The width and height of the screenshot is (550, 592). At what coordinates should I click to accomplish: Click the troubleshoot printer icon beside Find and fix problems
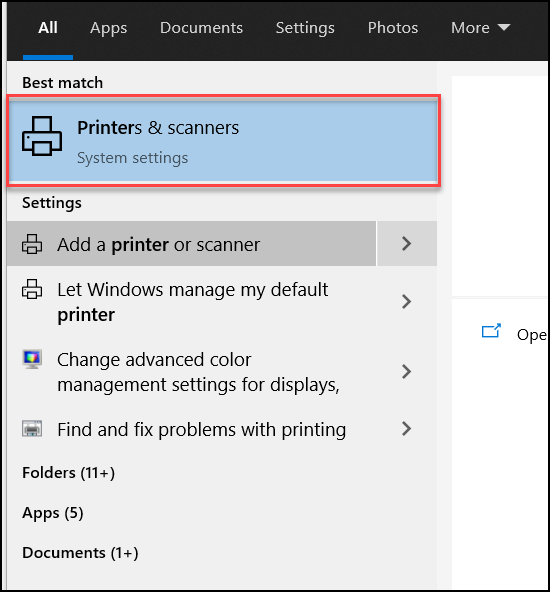click(32, 429)
